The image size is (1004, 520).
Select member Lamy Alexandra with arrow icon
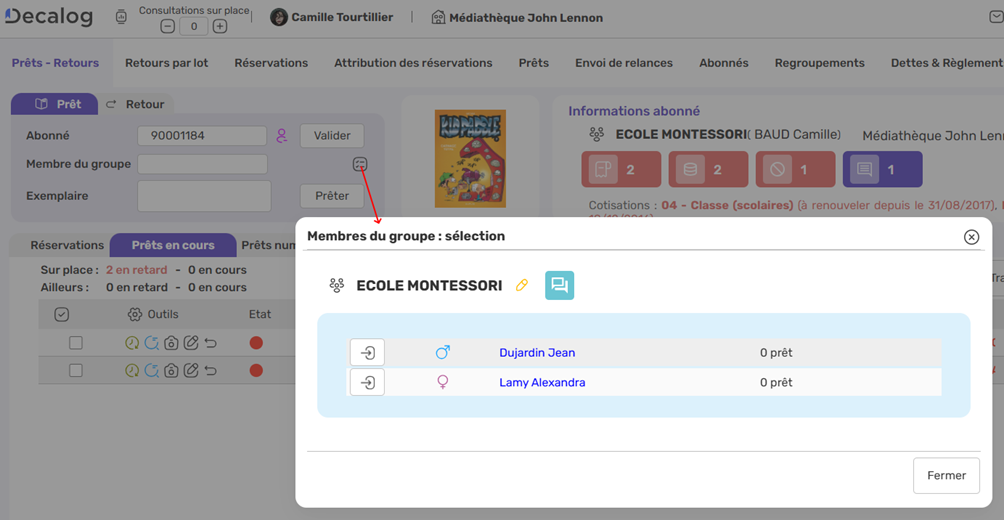[367, 383]
